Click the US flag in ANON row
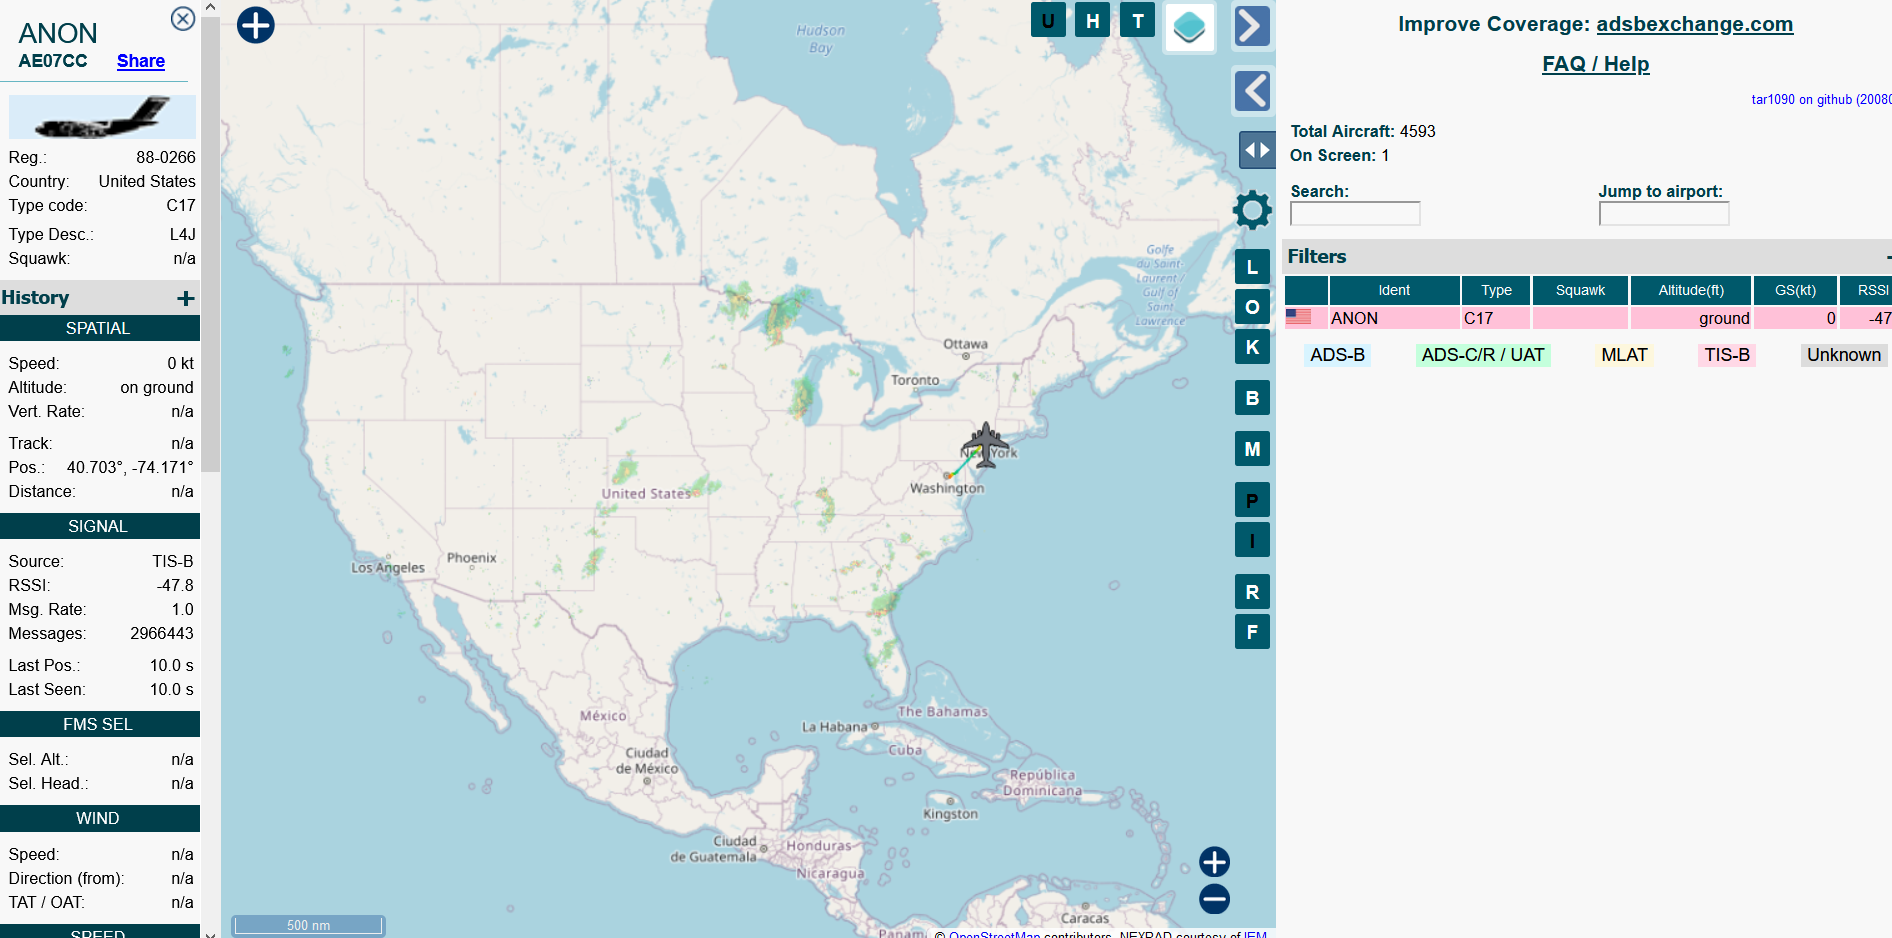The width and height of the screenshot is (1892, 938). point(1298,316)
